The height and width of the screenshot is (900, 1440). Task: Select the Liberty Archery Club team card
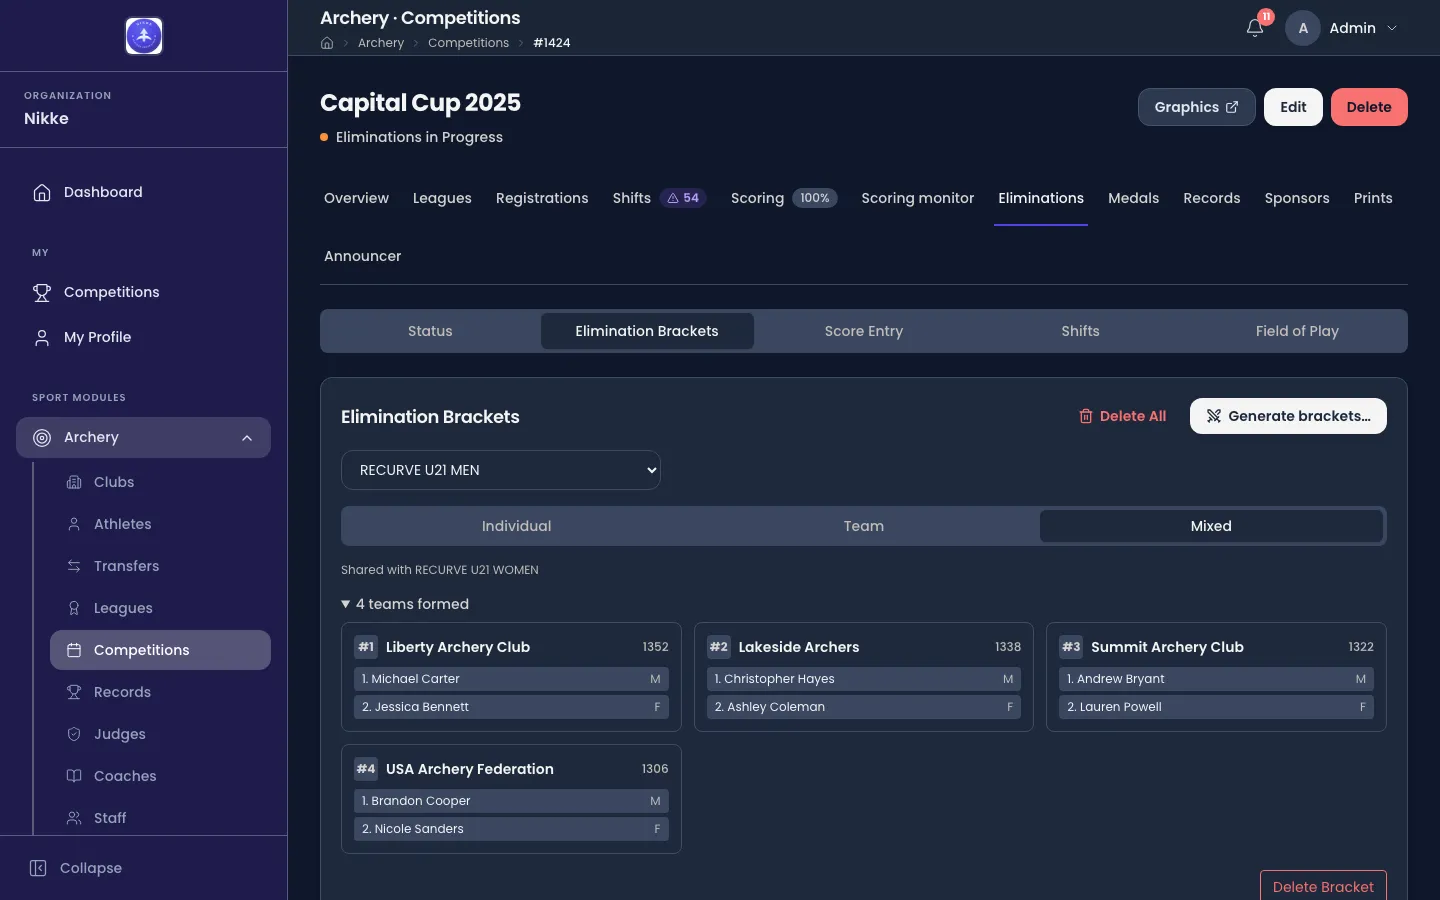[x=511, y=677]
